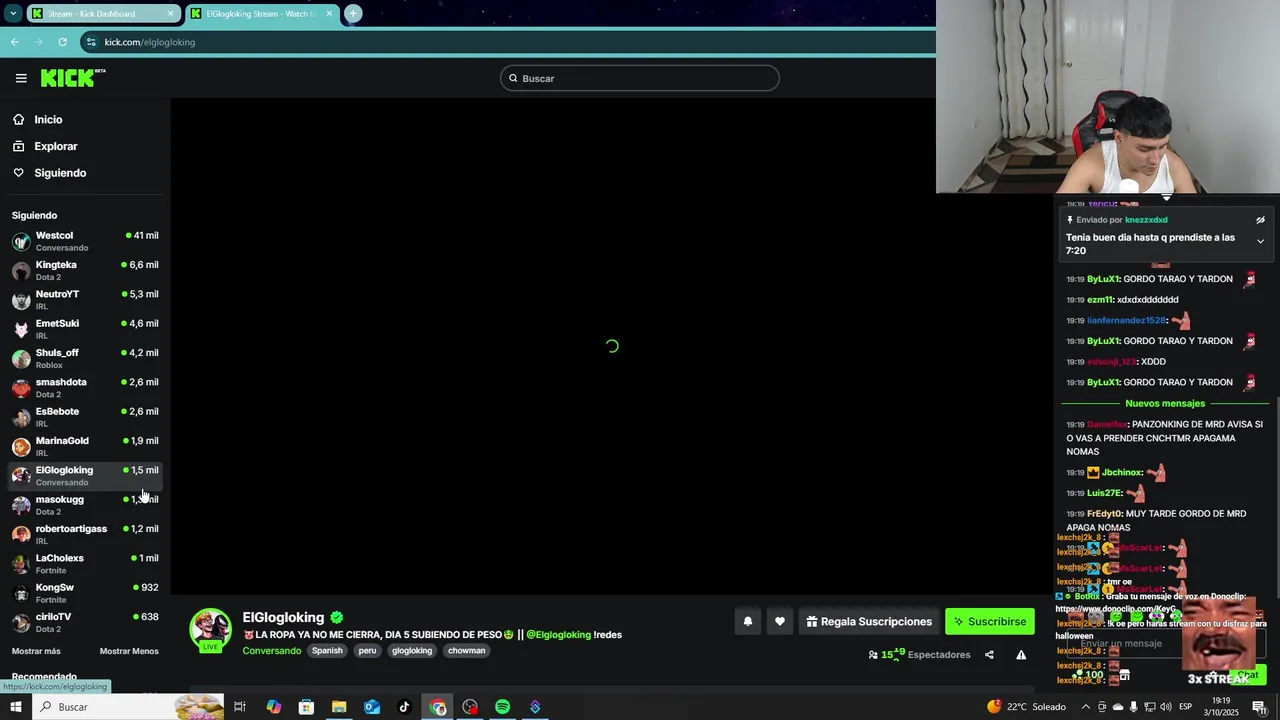Toggle channel notification bell
1280x720 pixels.
(748, 622)
